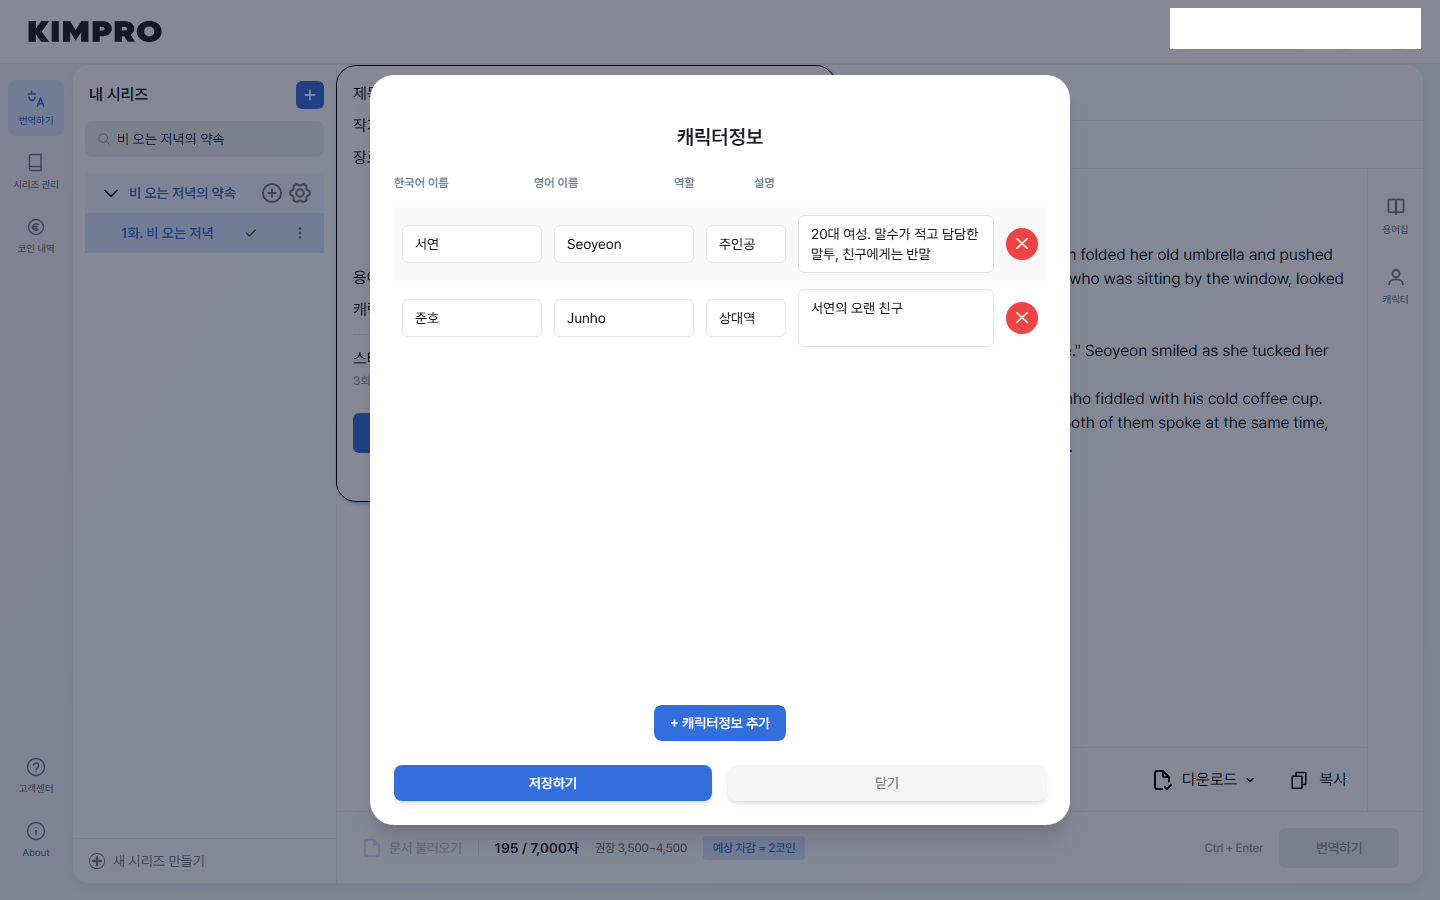
Task: Edit the Korean name field 준호
Action: [x=472, y=318]
